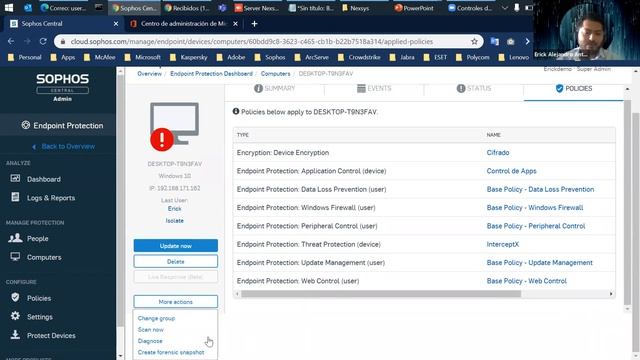Open the Cifrado policy

point(498,153)
